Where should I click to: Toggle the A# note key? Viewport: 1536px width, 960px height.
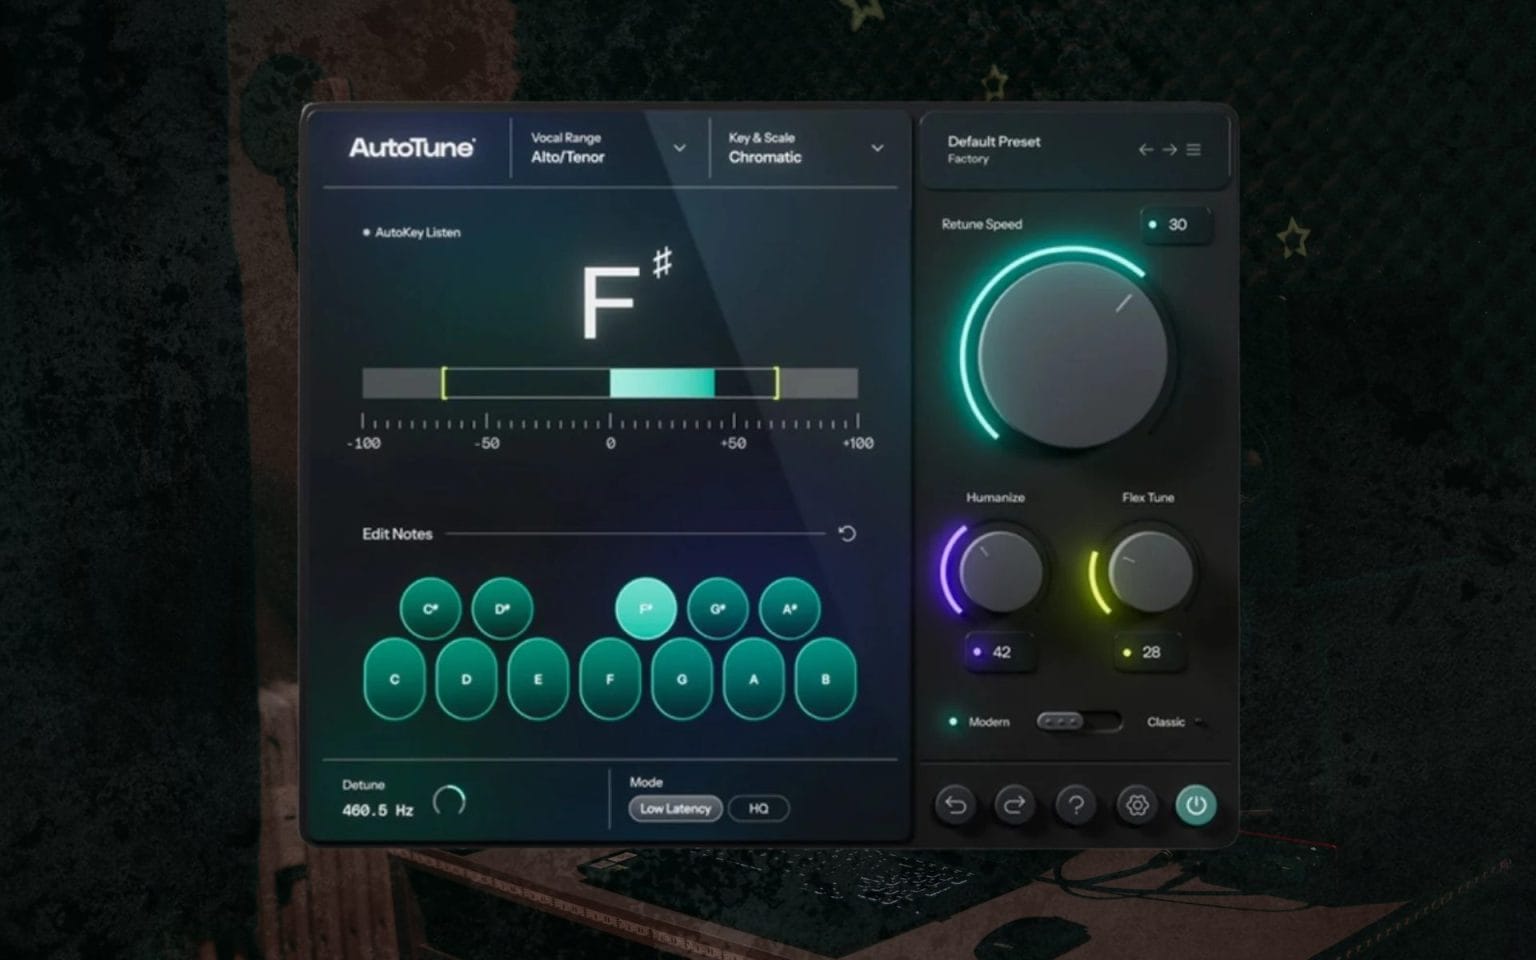(790, 608)
